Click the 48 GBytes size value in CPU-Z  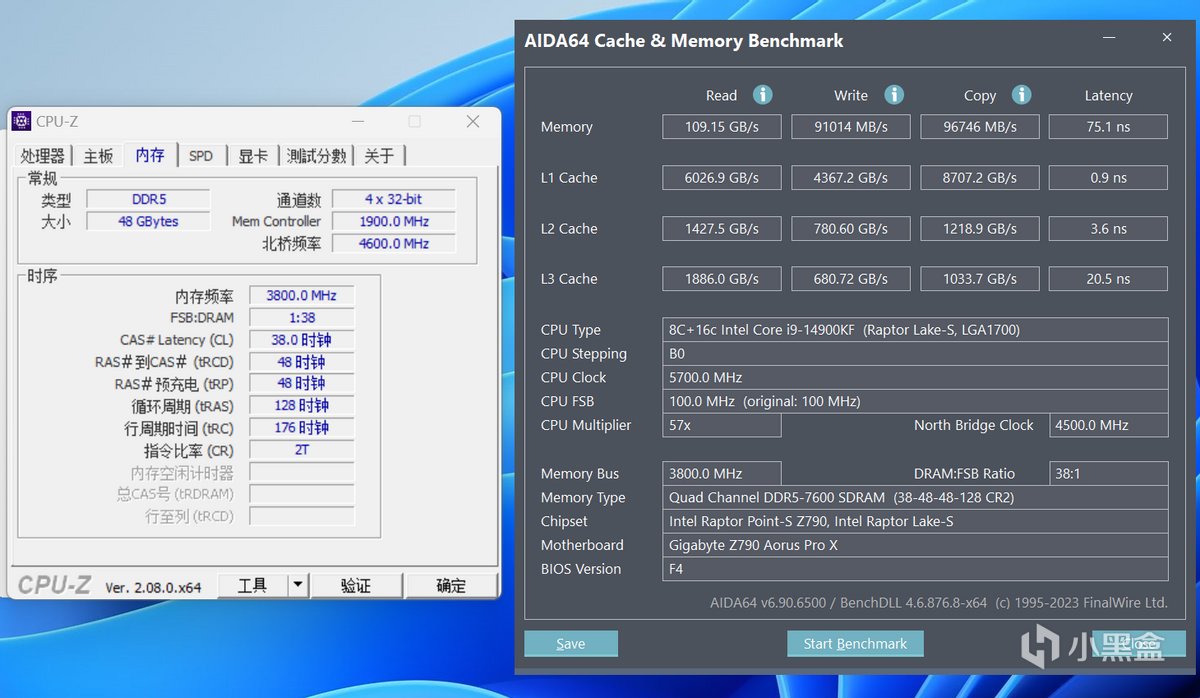(148, 221)
